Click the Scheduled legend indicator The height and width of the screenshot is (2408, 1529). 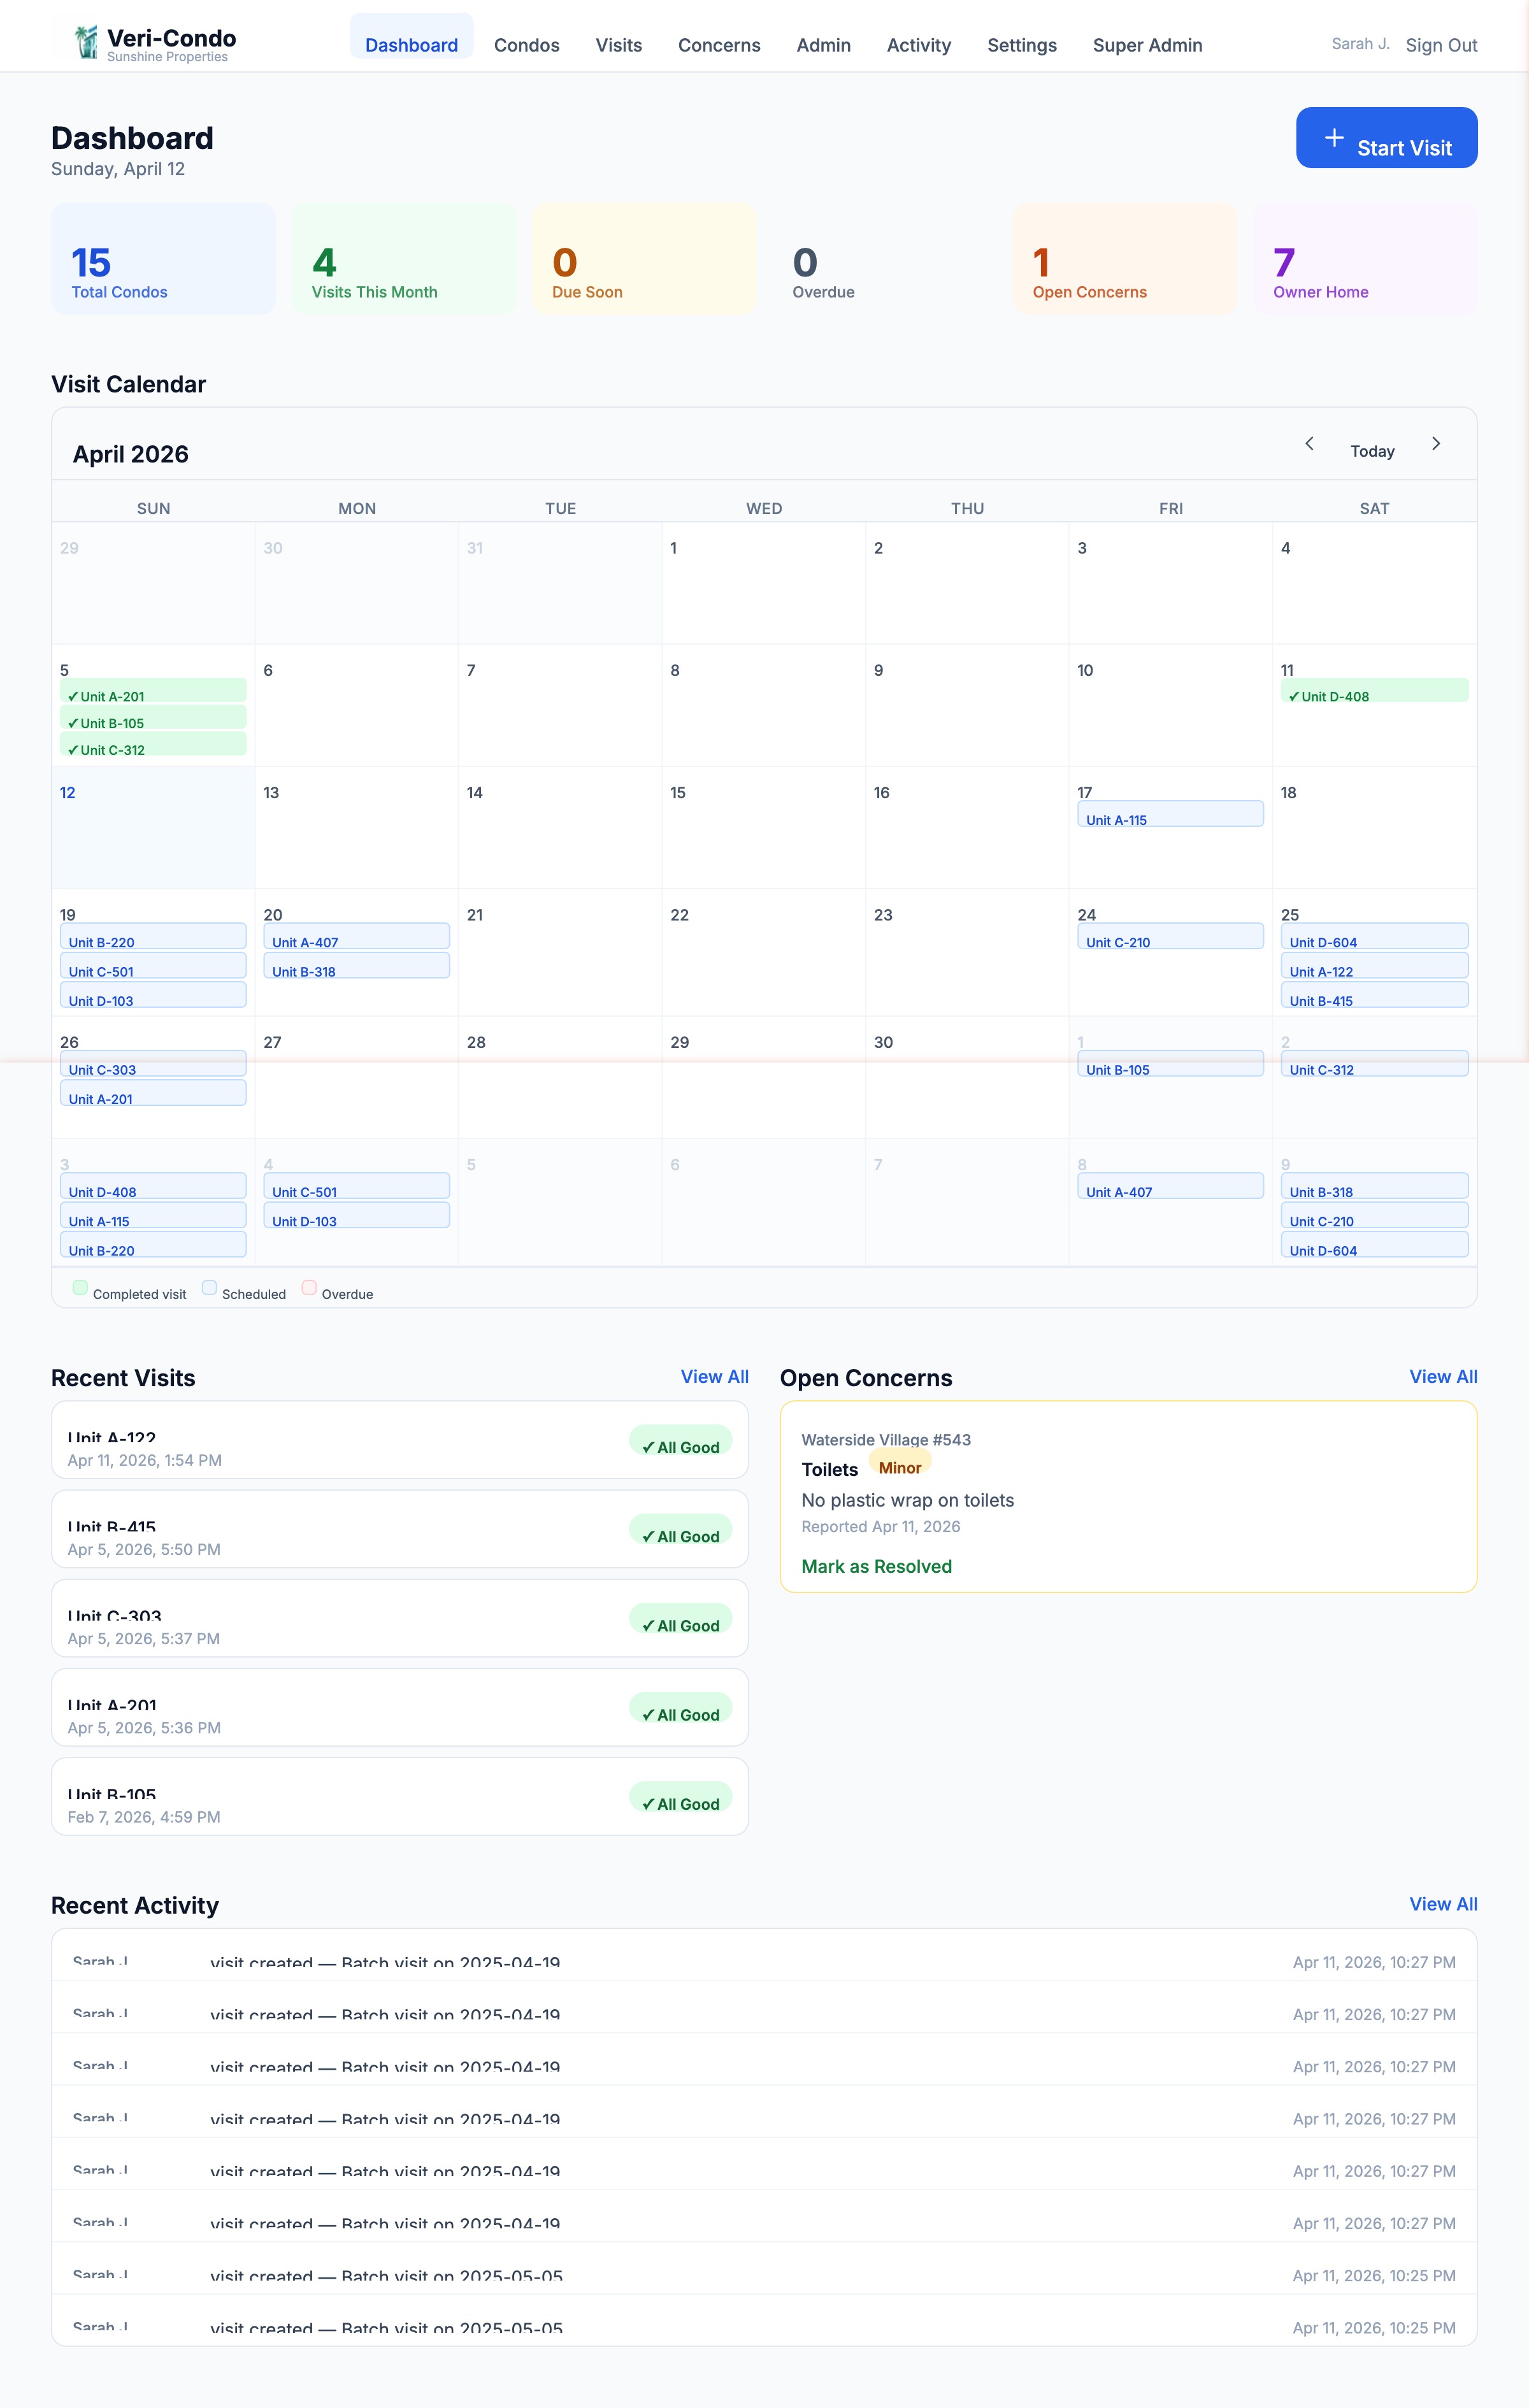[209, 1287]
